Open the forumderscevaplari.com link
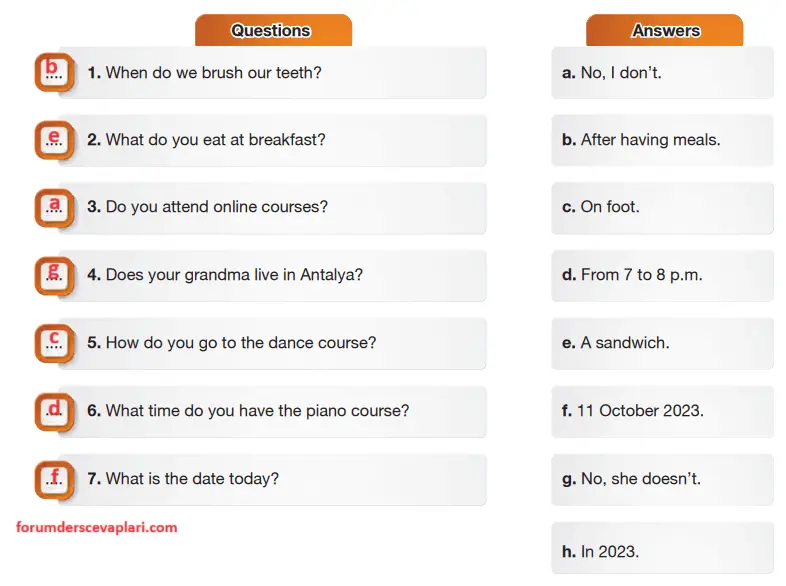 coord(96,527)
